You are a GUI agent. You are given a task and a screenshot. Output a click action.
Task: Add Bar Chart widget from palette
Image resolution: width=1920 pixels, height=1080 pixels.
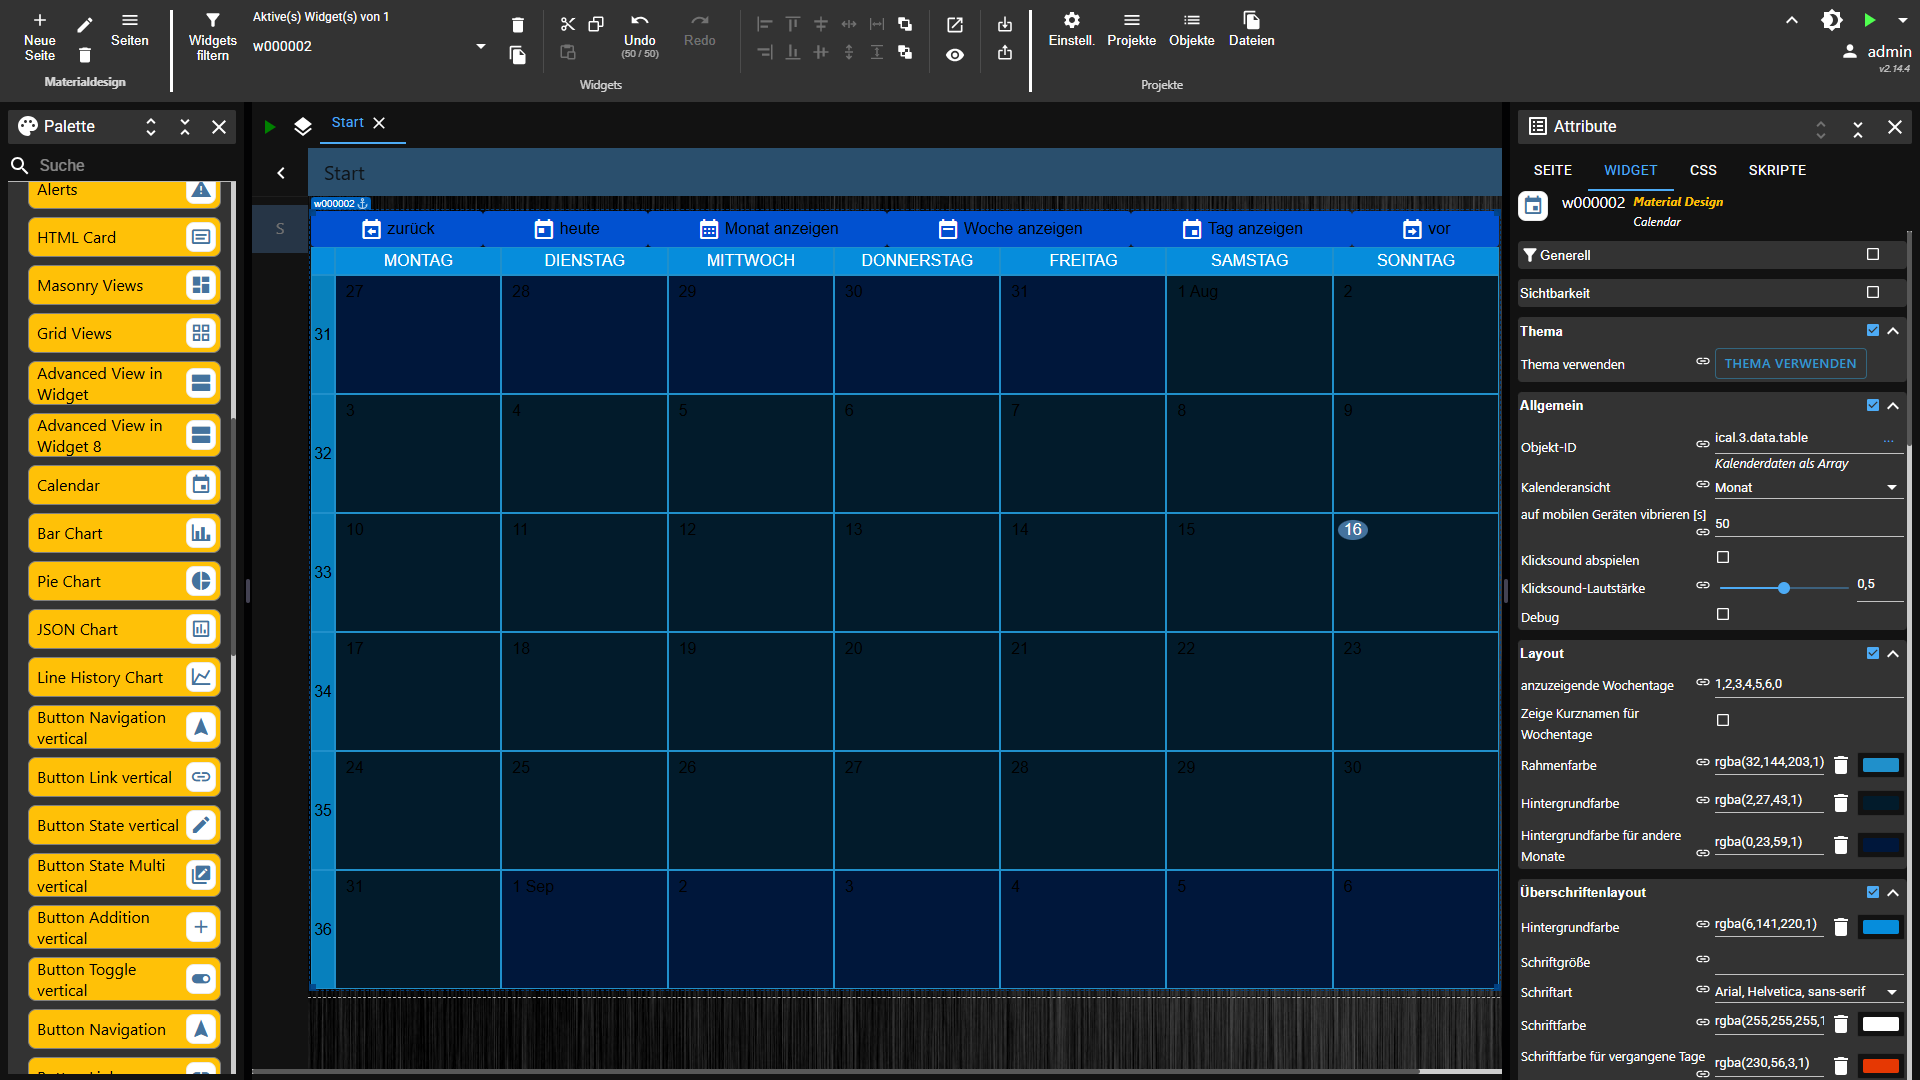click(x=124, y=533)
